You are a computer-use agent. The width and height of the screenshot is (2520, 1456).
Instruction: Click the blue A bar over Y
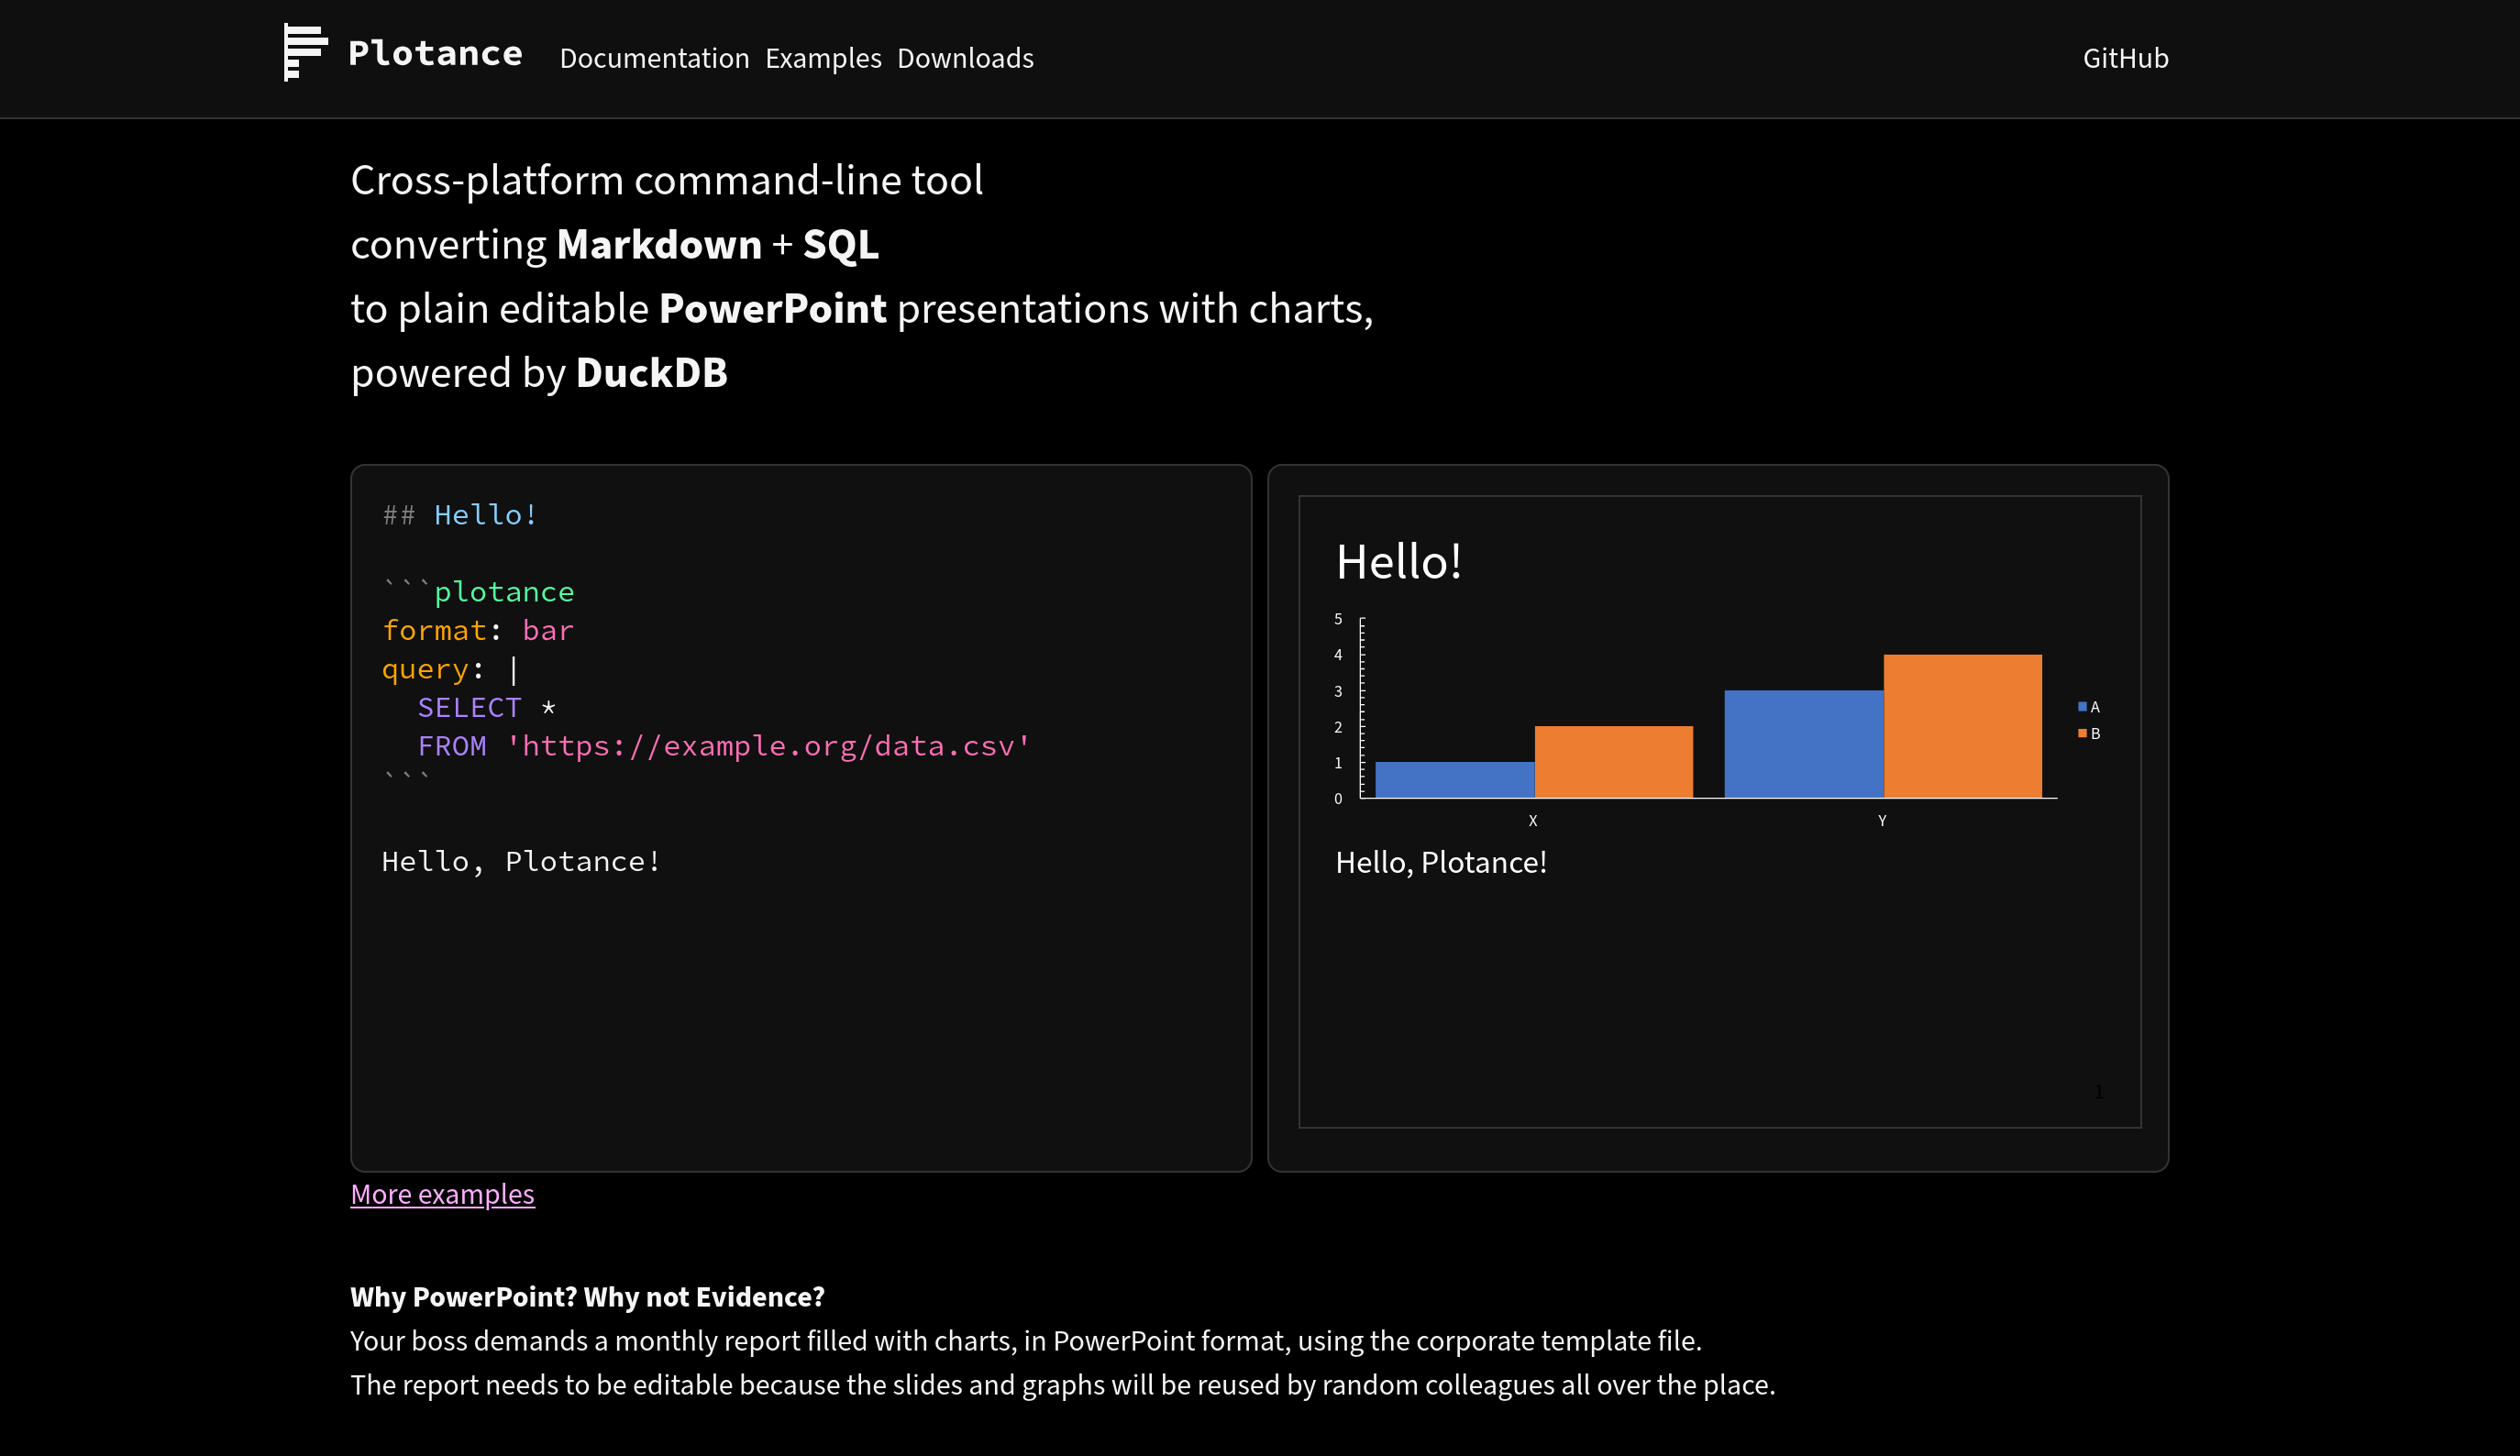point(1804,744)
